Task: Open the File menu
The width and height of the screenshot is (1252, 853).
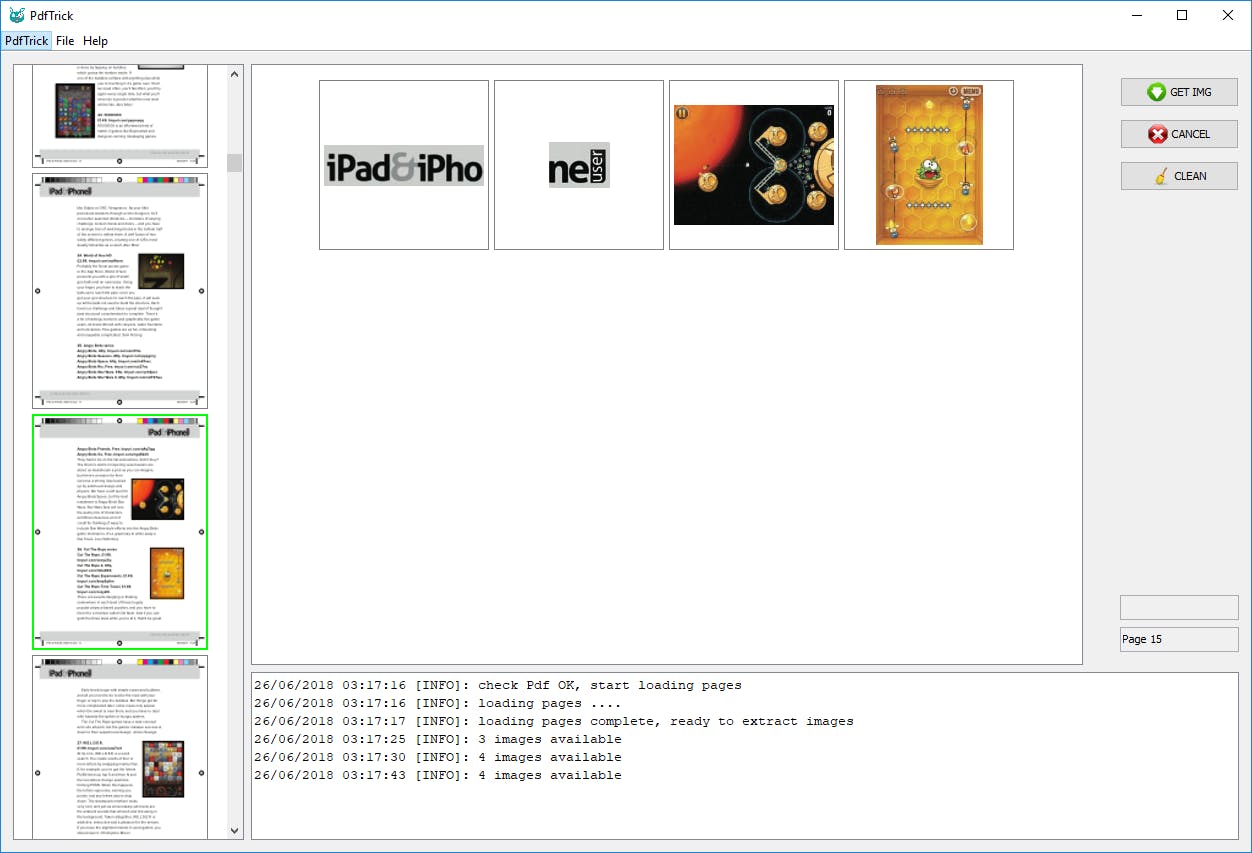Action: point(65,41)
